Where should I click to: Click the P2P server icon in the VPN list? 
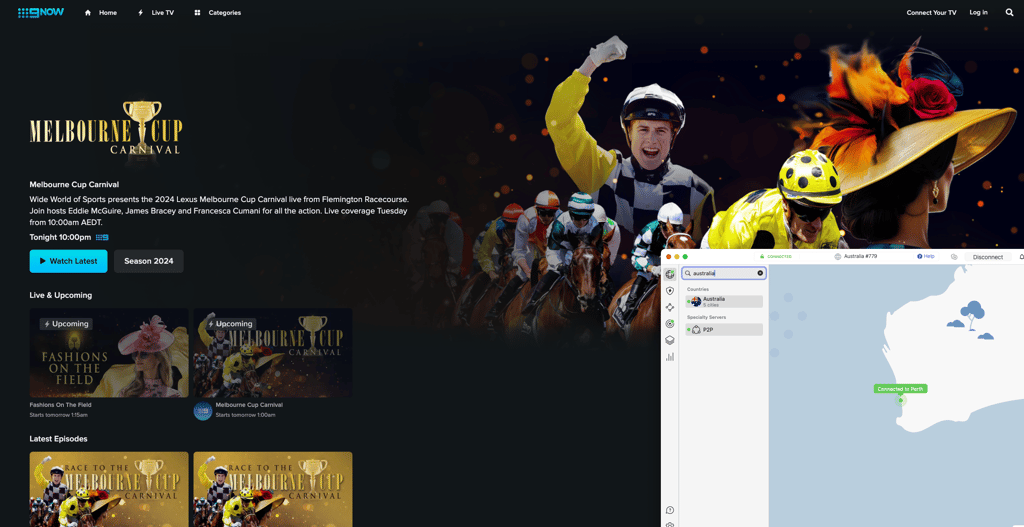click(x=696, y=330)
